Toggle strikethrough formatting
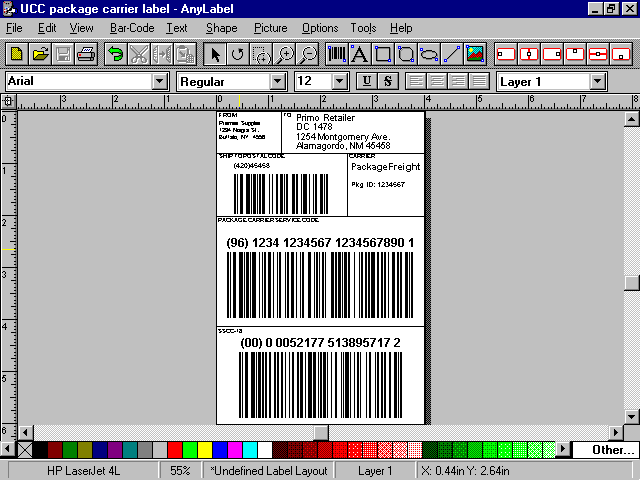The image size is (640, 480). [x=388, y=81]
